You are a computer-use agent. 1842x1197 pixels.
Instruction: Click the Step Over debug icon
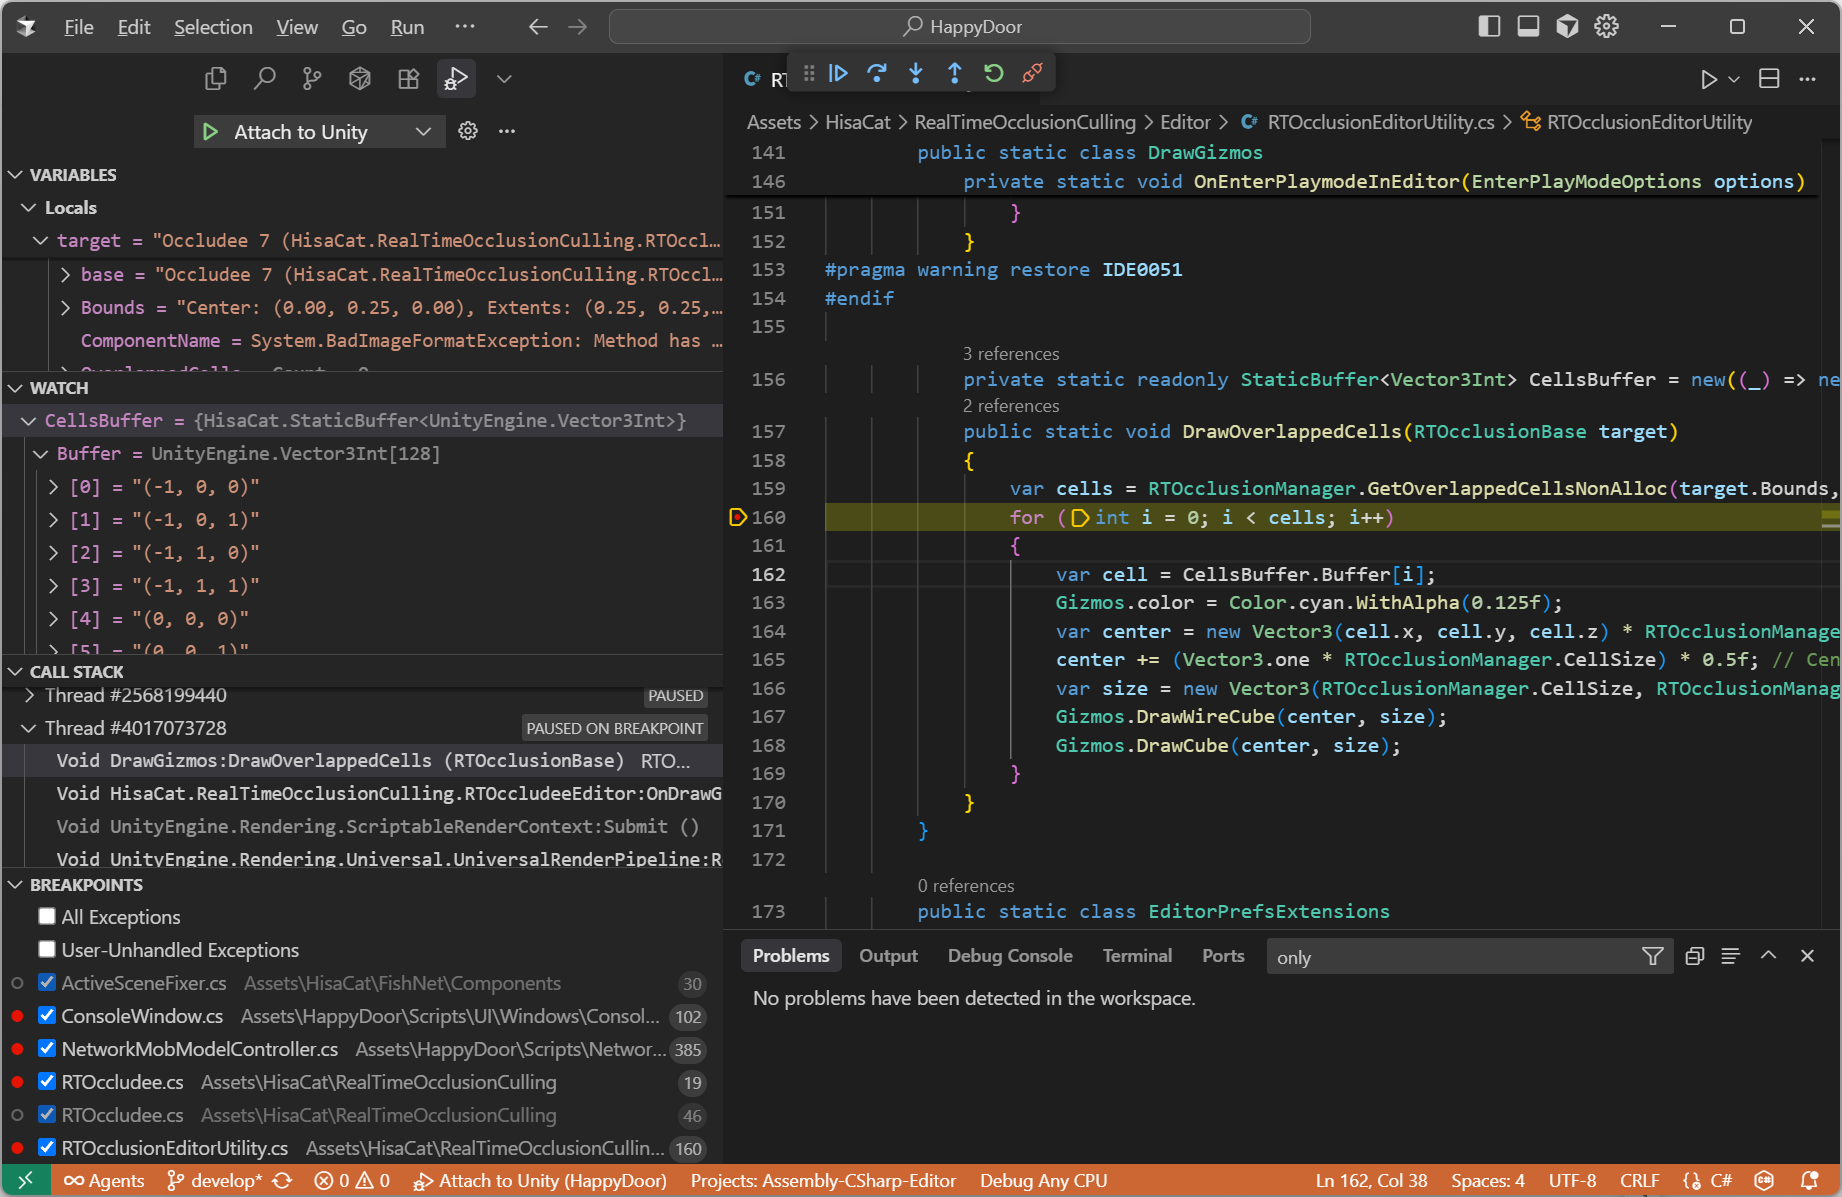[x=877, y=73]
